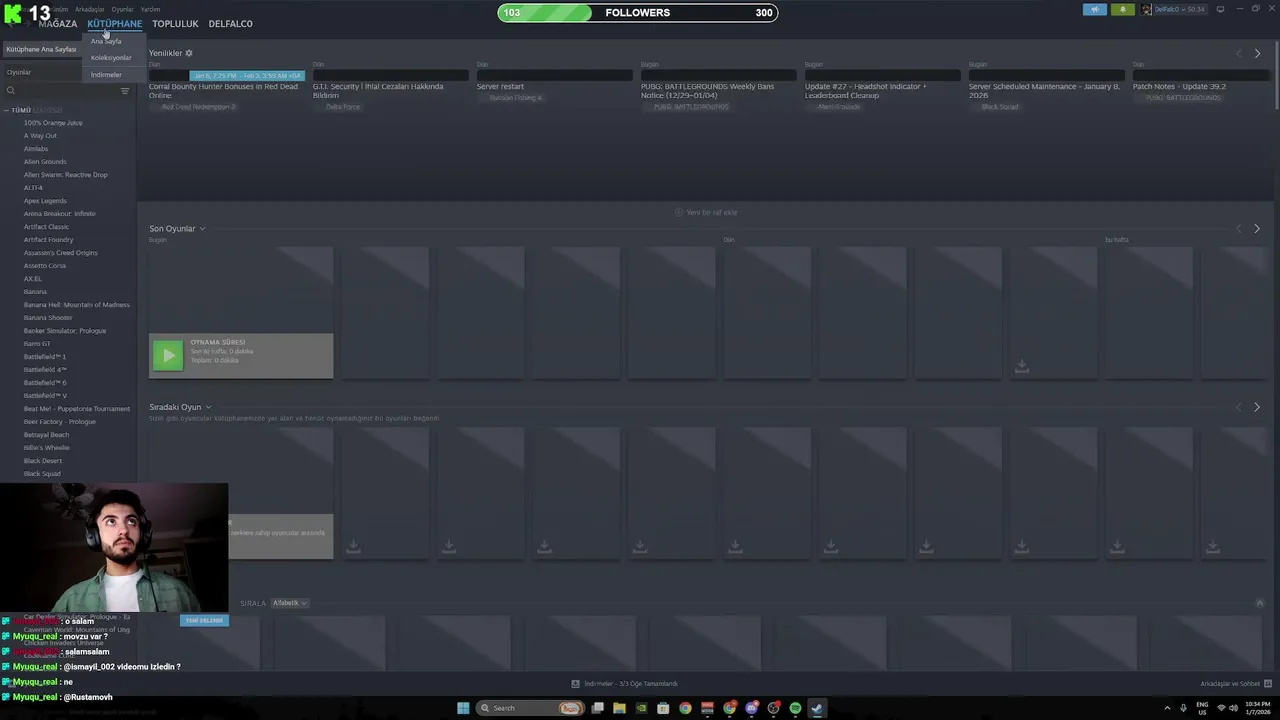
Task: Select İndirmeler from the dropdown menu
Action: tap(106, 75)
